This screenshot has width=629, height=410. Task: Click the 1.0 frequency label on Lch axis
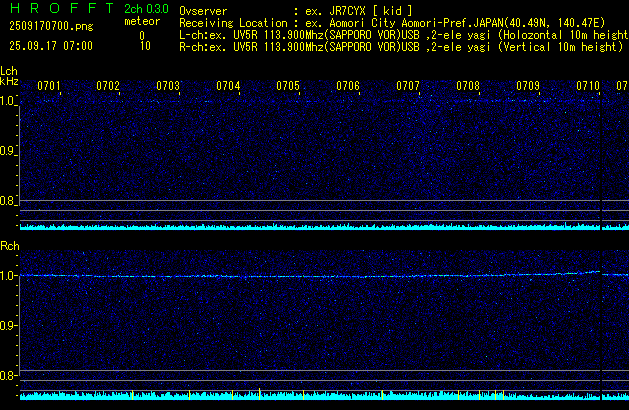(x=8, y=101)
